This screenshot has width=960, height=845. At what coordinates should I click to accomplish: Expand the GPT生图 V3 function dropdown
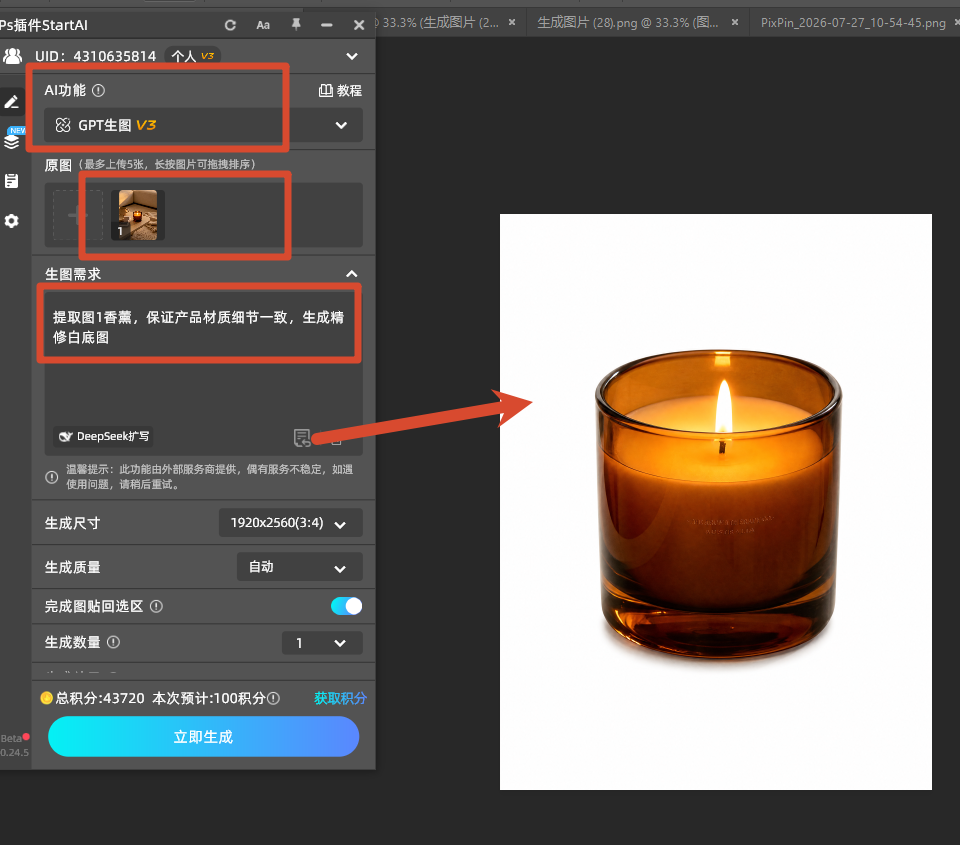point(203,125)
